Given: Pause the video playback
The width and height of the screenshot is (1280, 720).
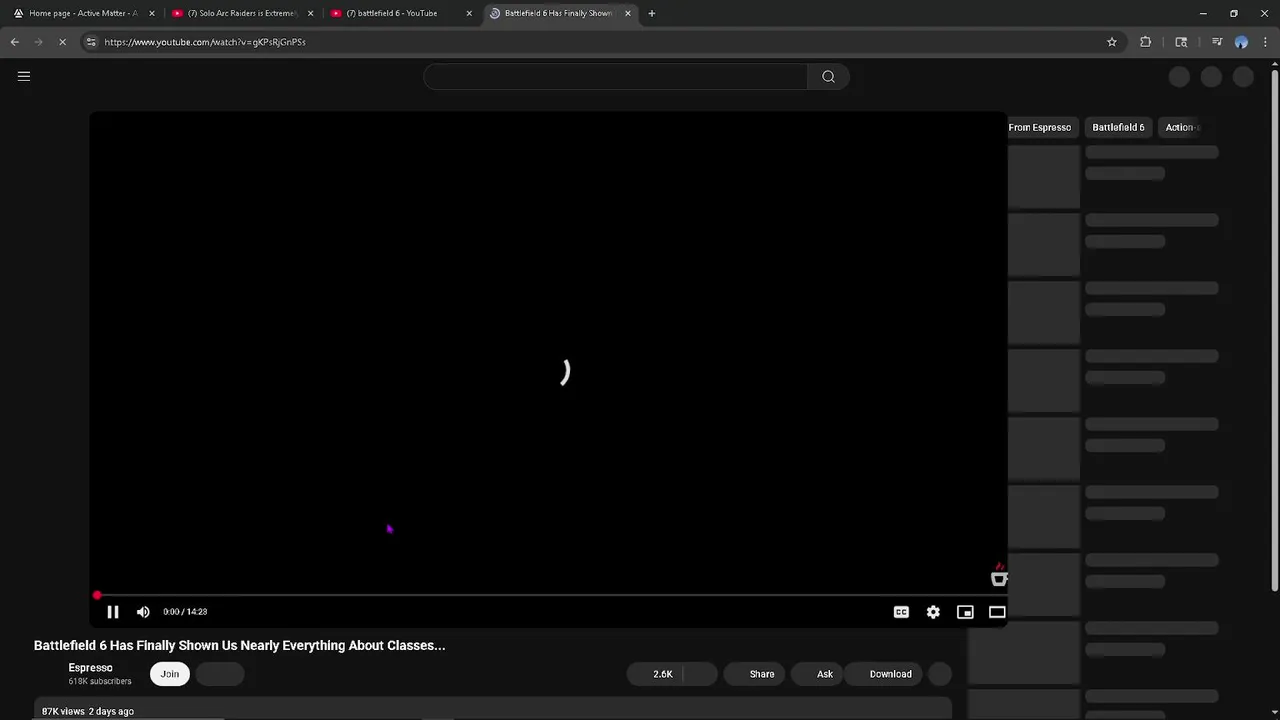Looking at the screenshot, I should (x=113, y=612).
